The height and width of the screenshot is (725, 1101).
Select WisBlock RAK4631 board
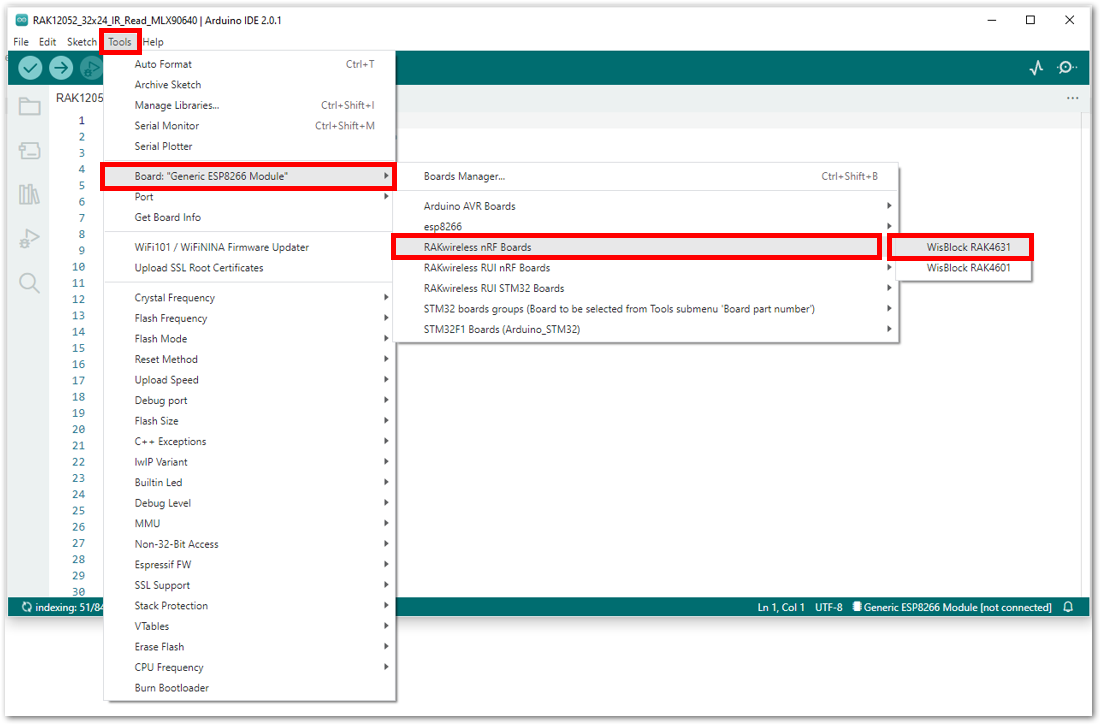click(x=961, y=247)
